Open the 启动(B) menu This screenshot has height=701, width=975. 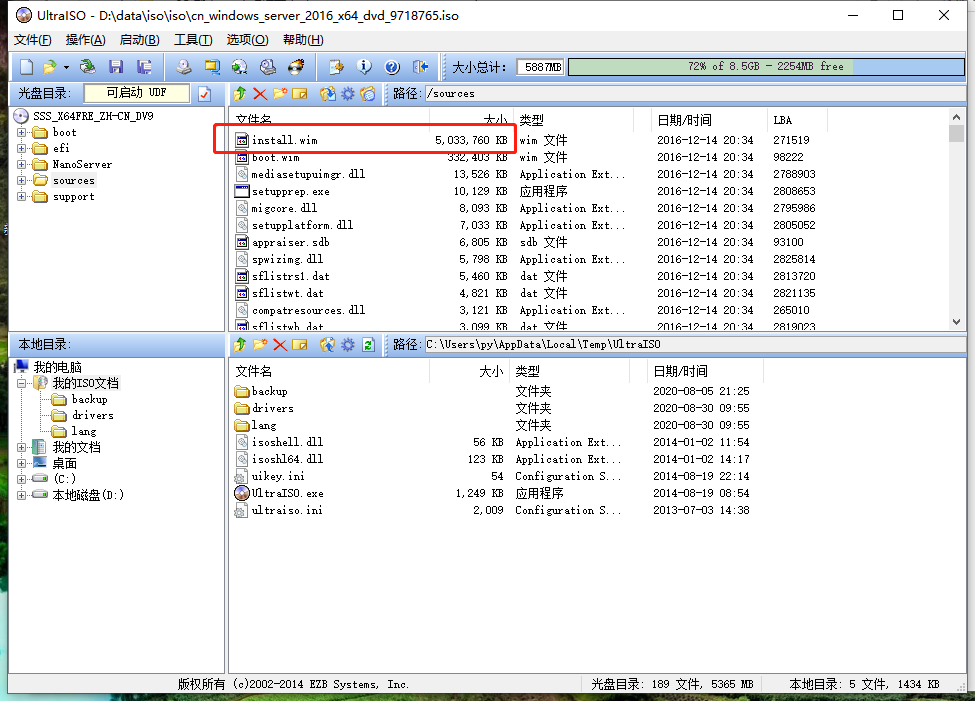click(139, 40)
